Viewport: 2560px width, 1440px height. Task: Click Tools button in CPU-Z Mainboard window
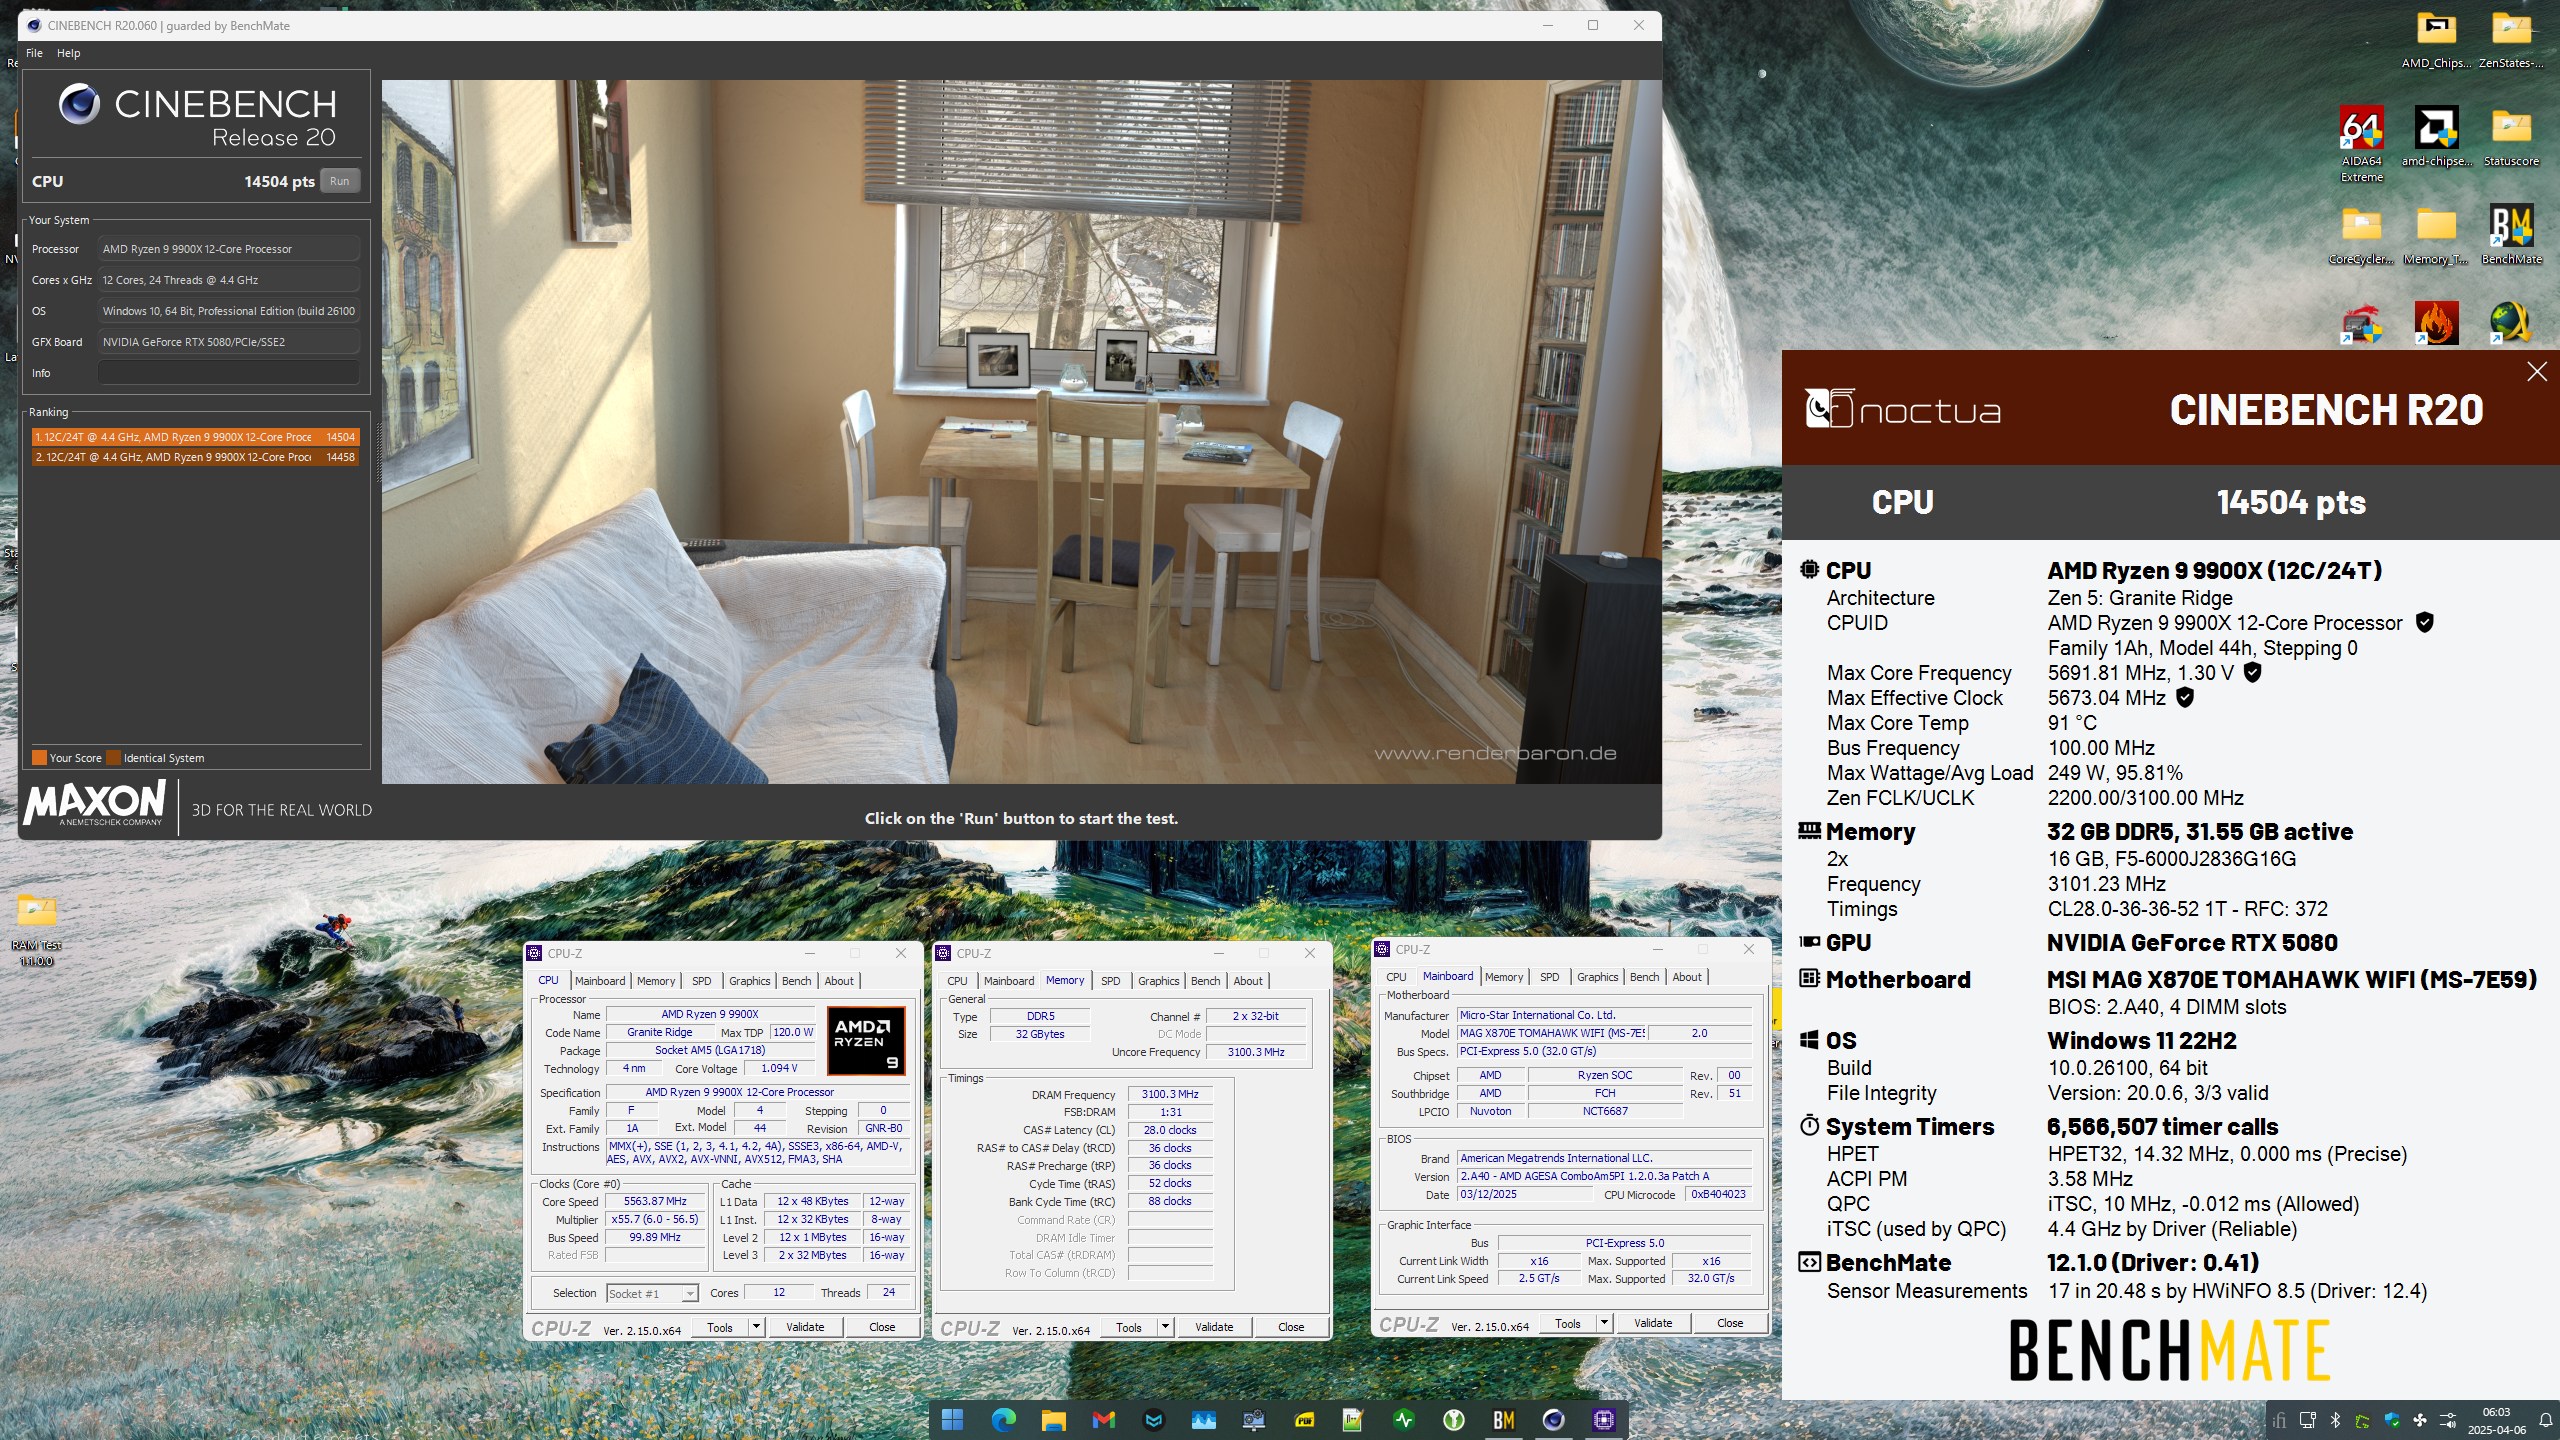1568,1323
